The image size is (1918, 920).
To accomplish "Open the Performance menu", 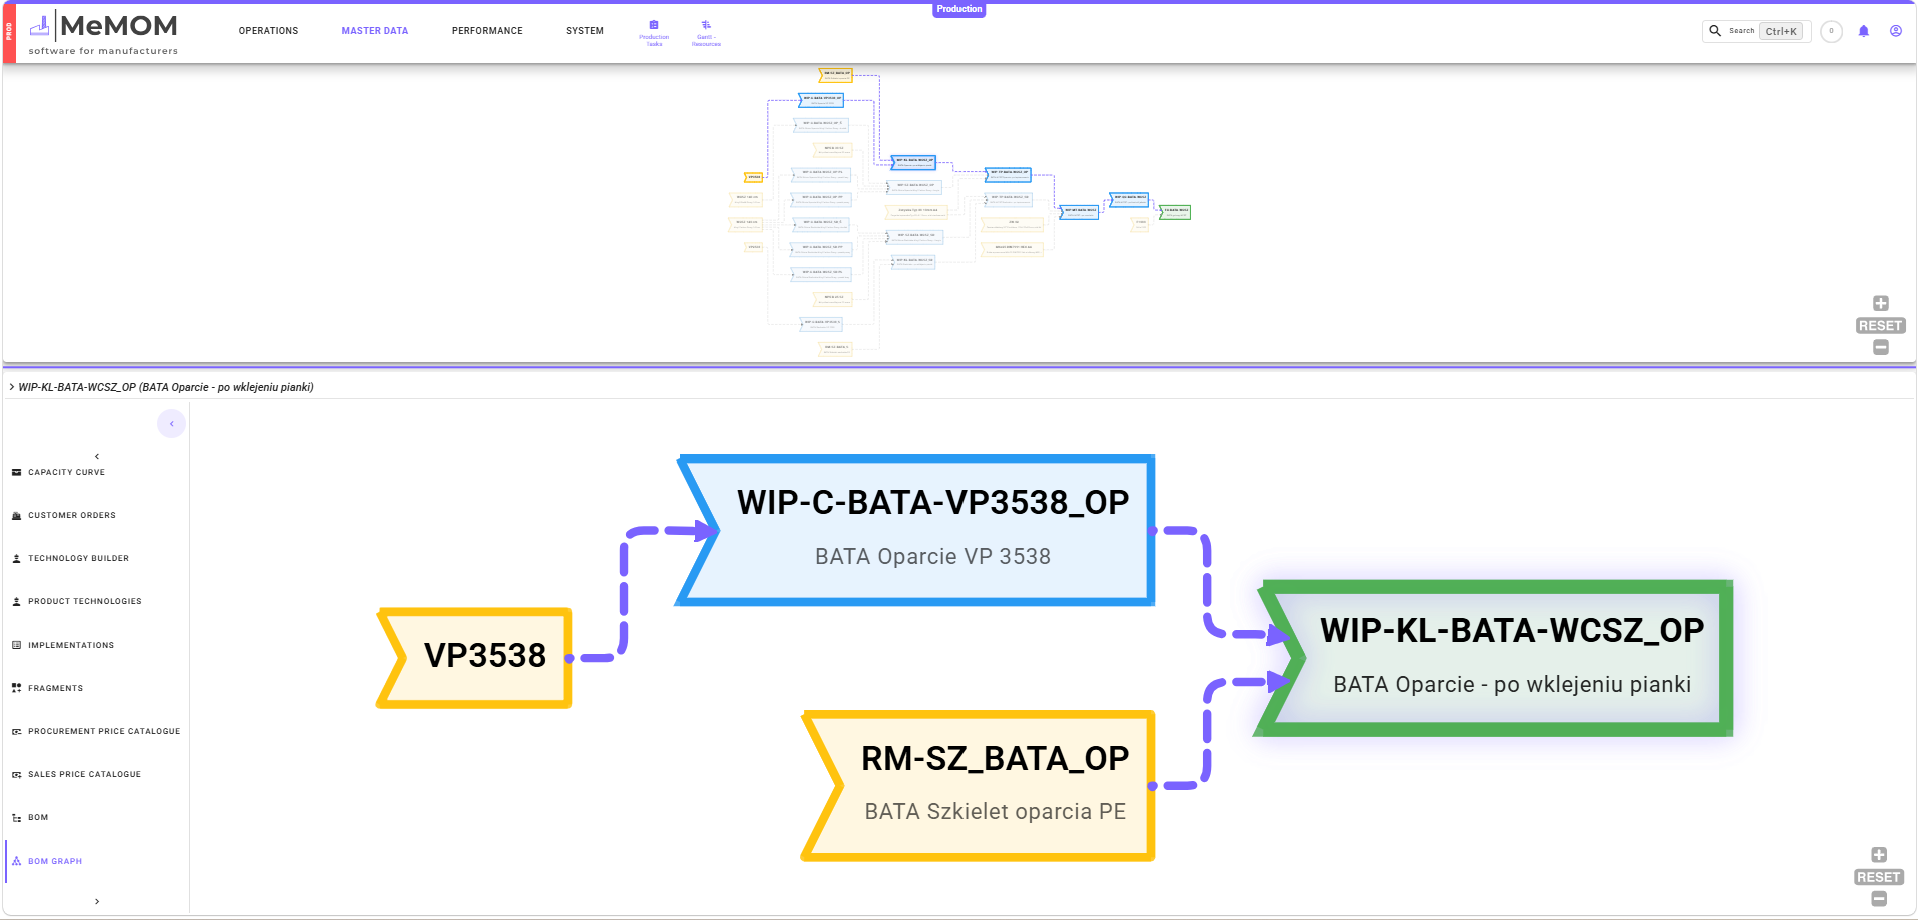I will (x=487, y=31).
